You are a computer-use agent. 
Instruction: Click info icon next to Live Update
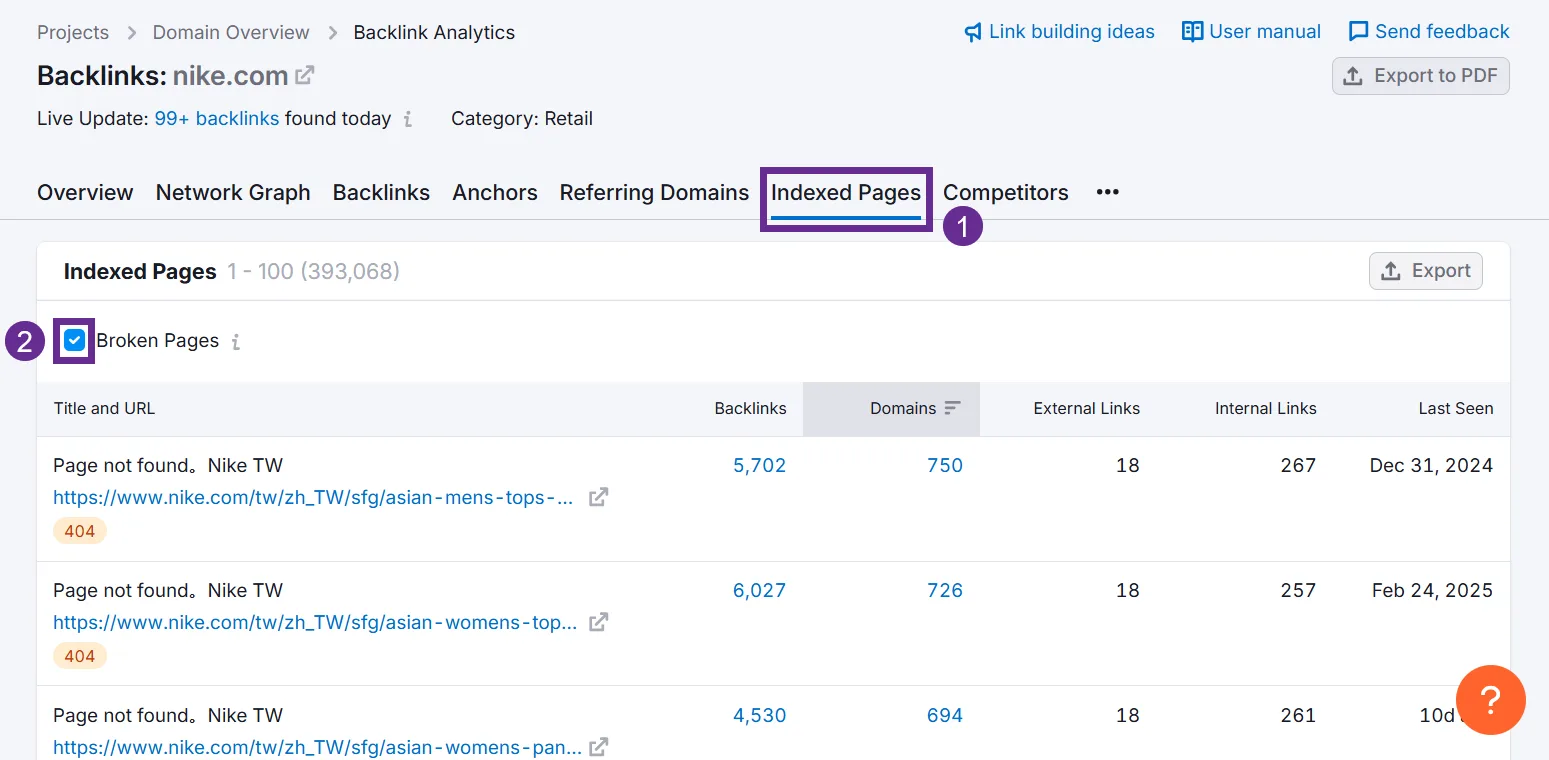click(x=408, y=119)
